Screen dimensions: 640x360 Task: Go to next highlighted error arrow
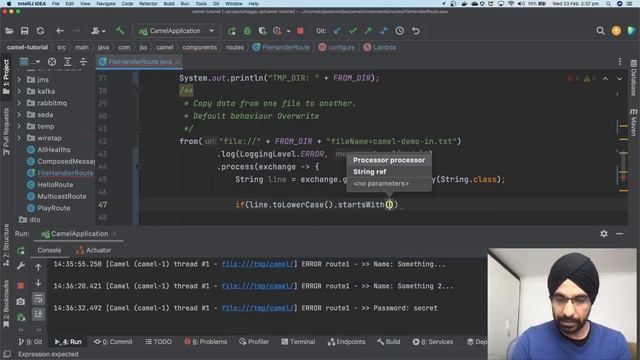[620, 78]
